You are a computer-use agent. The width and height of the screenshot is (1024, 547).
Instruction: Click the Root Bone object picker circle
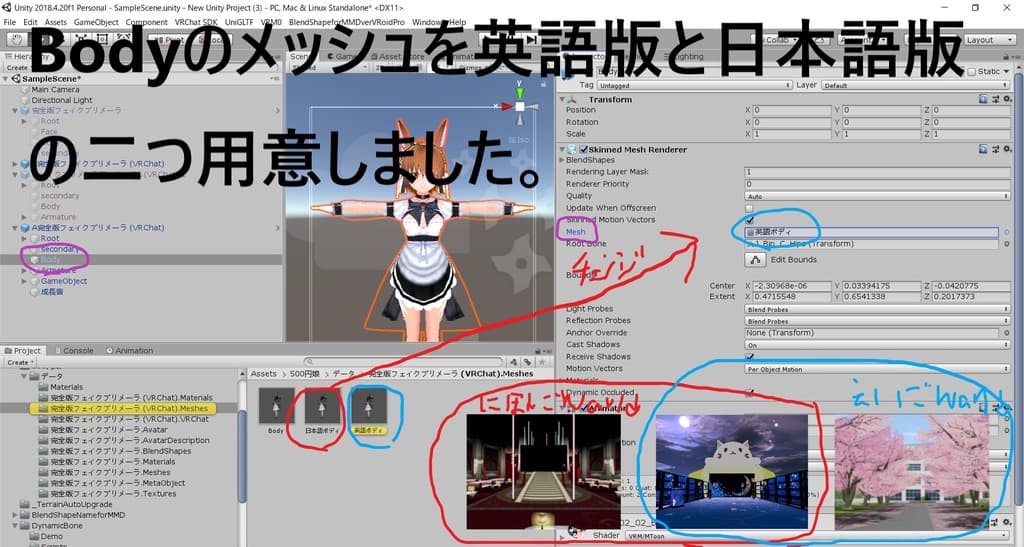coord(1006,244)
